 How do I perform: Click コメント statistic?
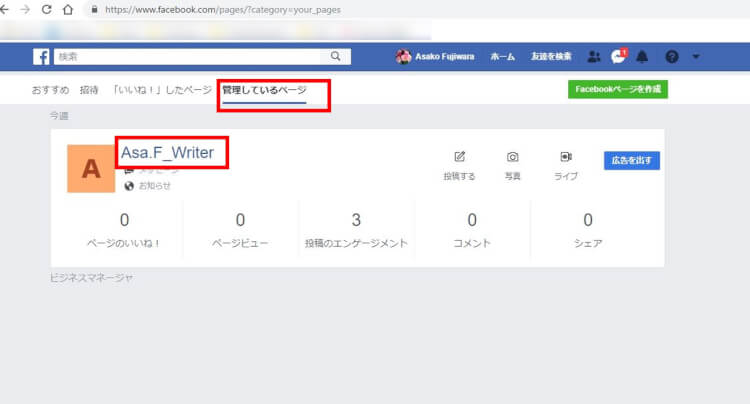[472, 230]
